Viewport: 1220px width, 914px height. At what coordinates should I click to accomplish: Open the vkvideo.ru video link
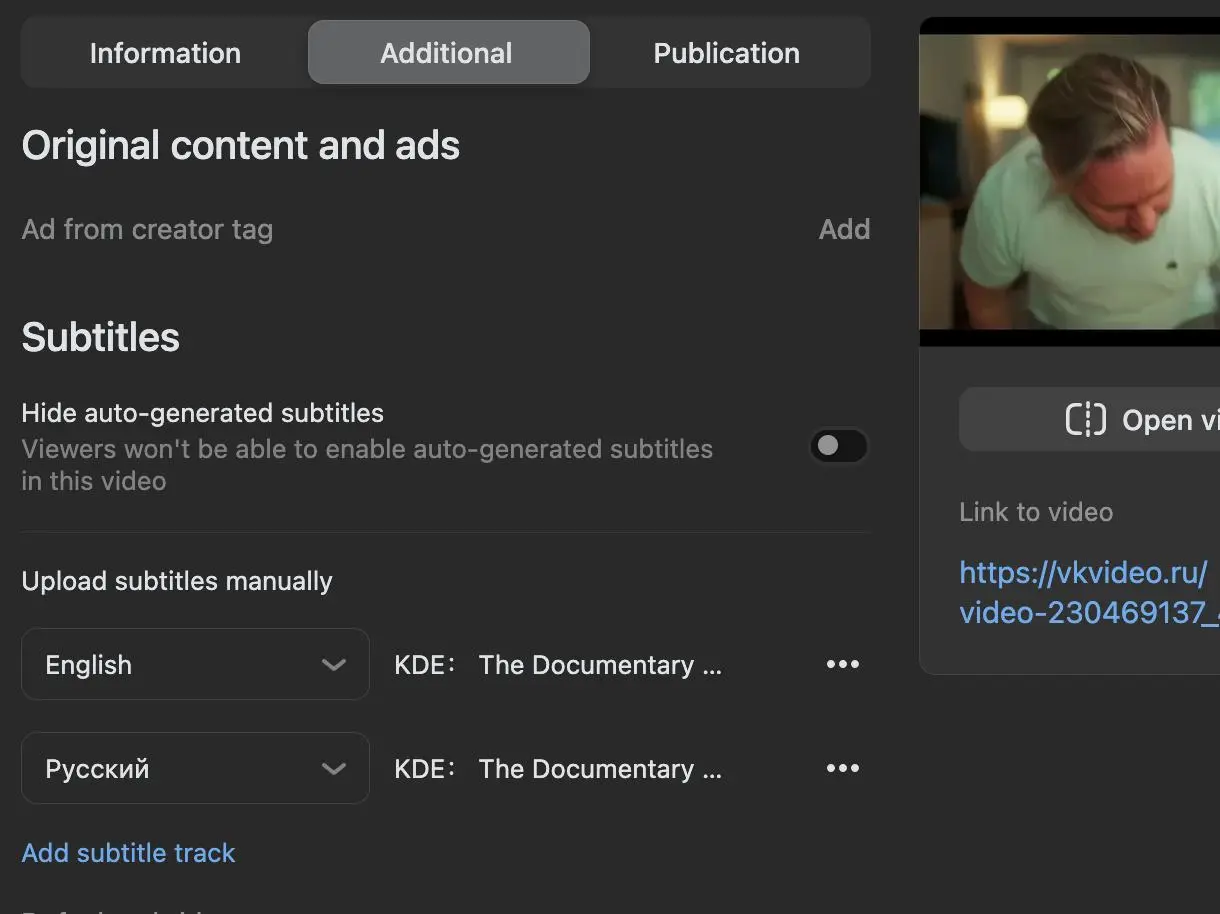pos(1089,592)
